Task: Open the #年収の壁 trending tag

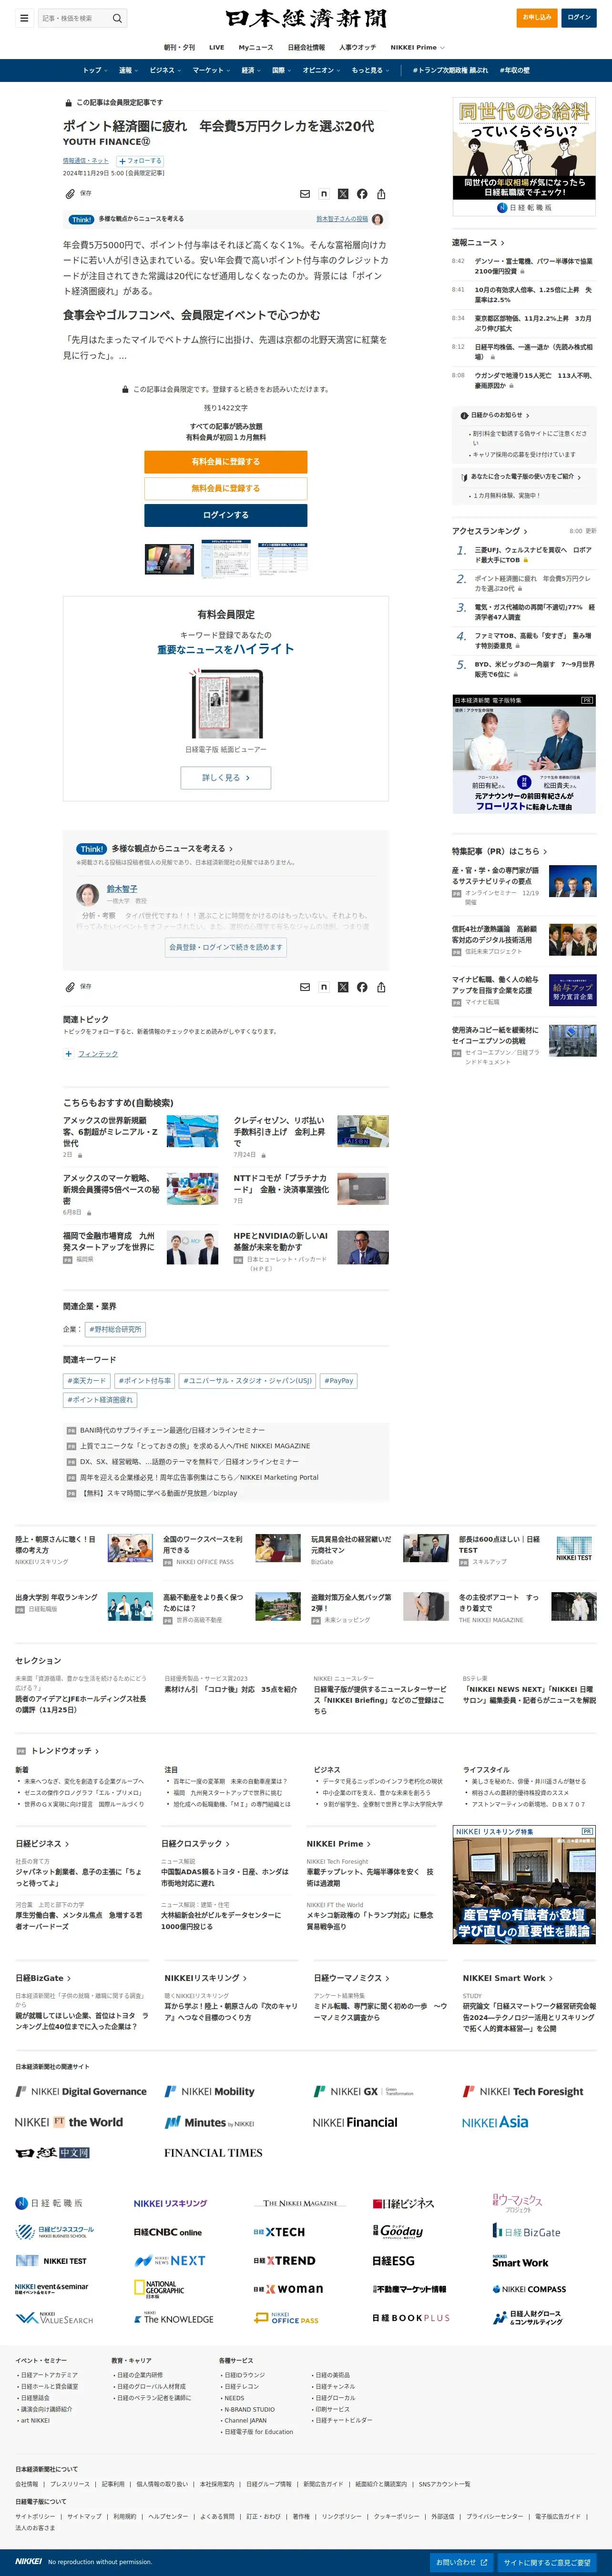Action: coord(515,70)
